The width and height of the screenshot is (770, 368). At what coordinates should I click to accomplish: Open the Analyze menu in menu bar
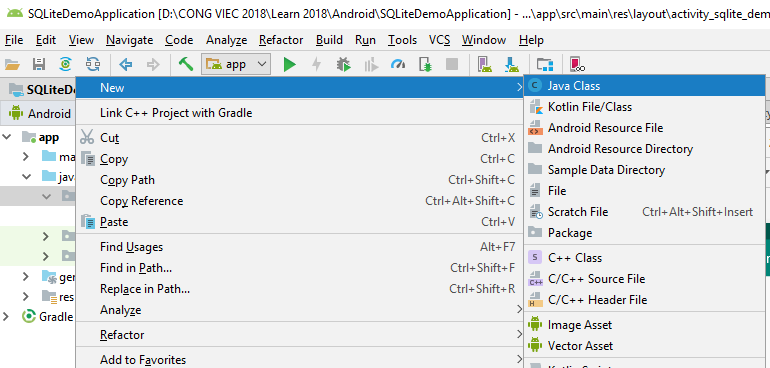[x=226, y=40]
